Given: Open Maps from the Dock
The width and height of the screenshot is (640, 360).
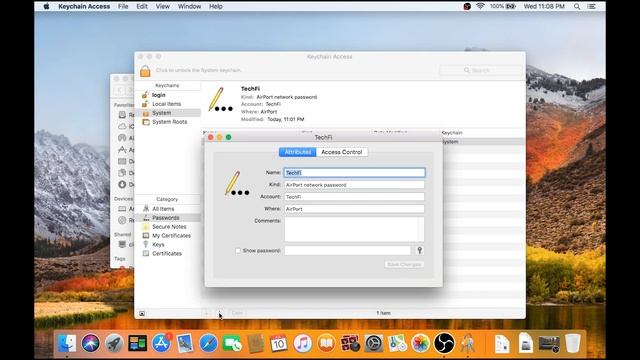Looking at the screenshot, I should click(397, 343).
